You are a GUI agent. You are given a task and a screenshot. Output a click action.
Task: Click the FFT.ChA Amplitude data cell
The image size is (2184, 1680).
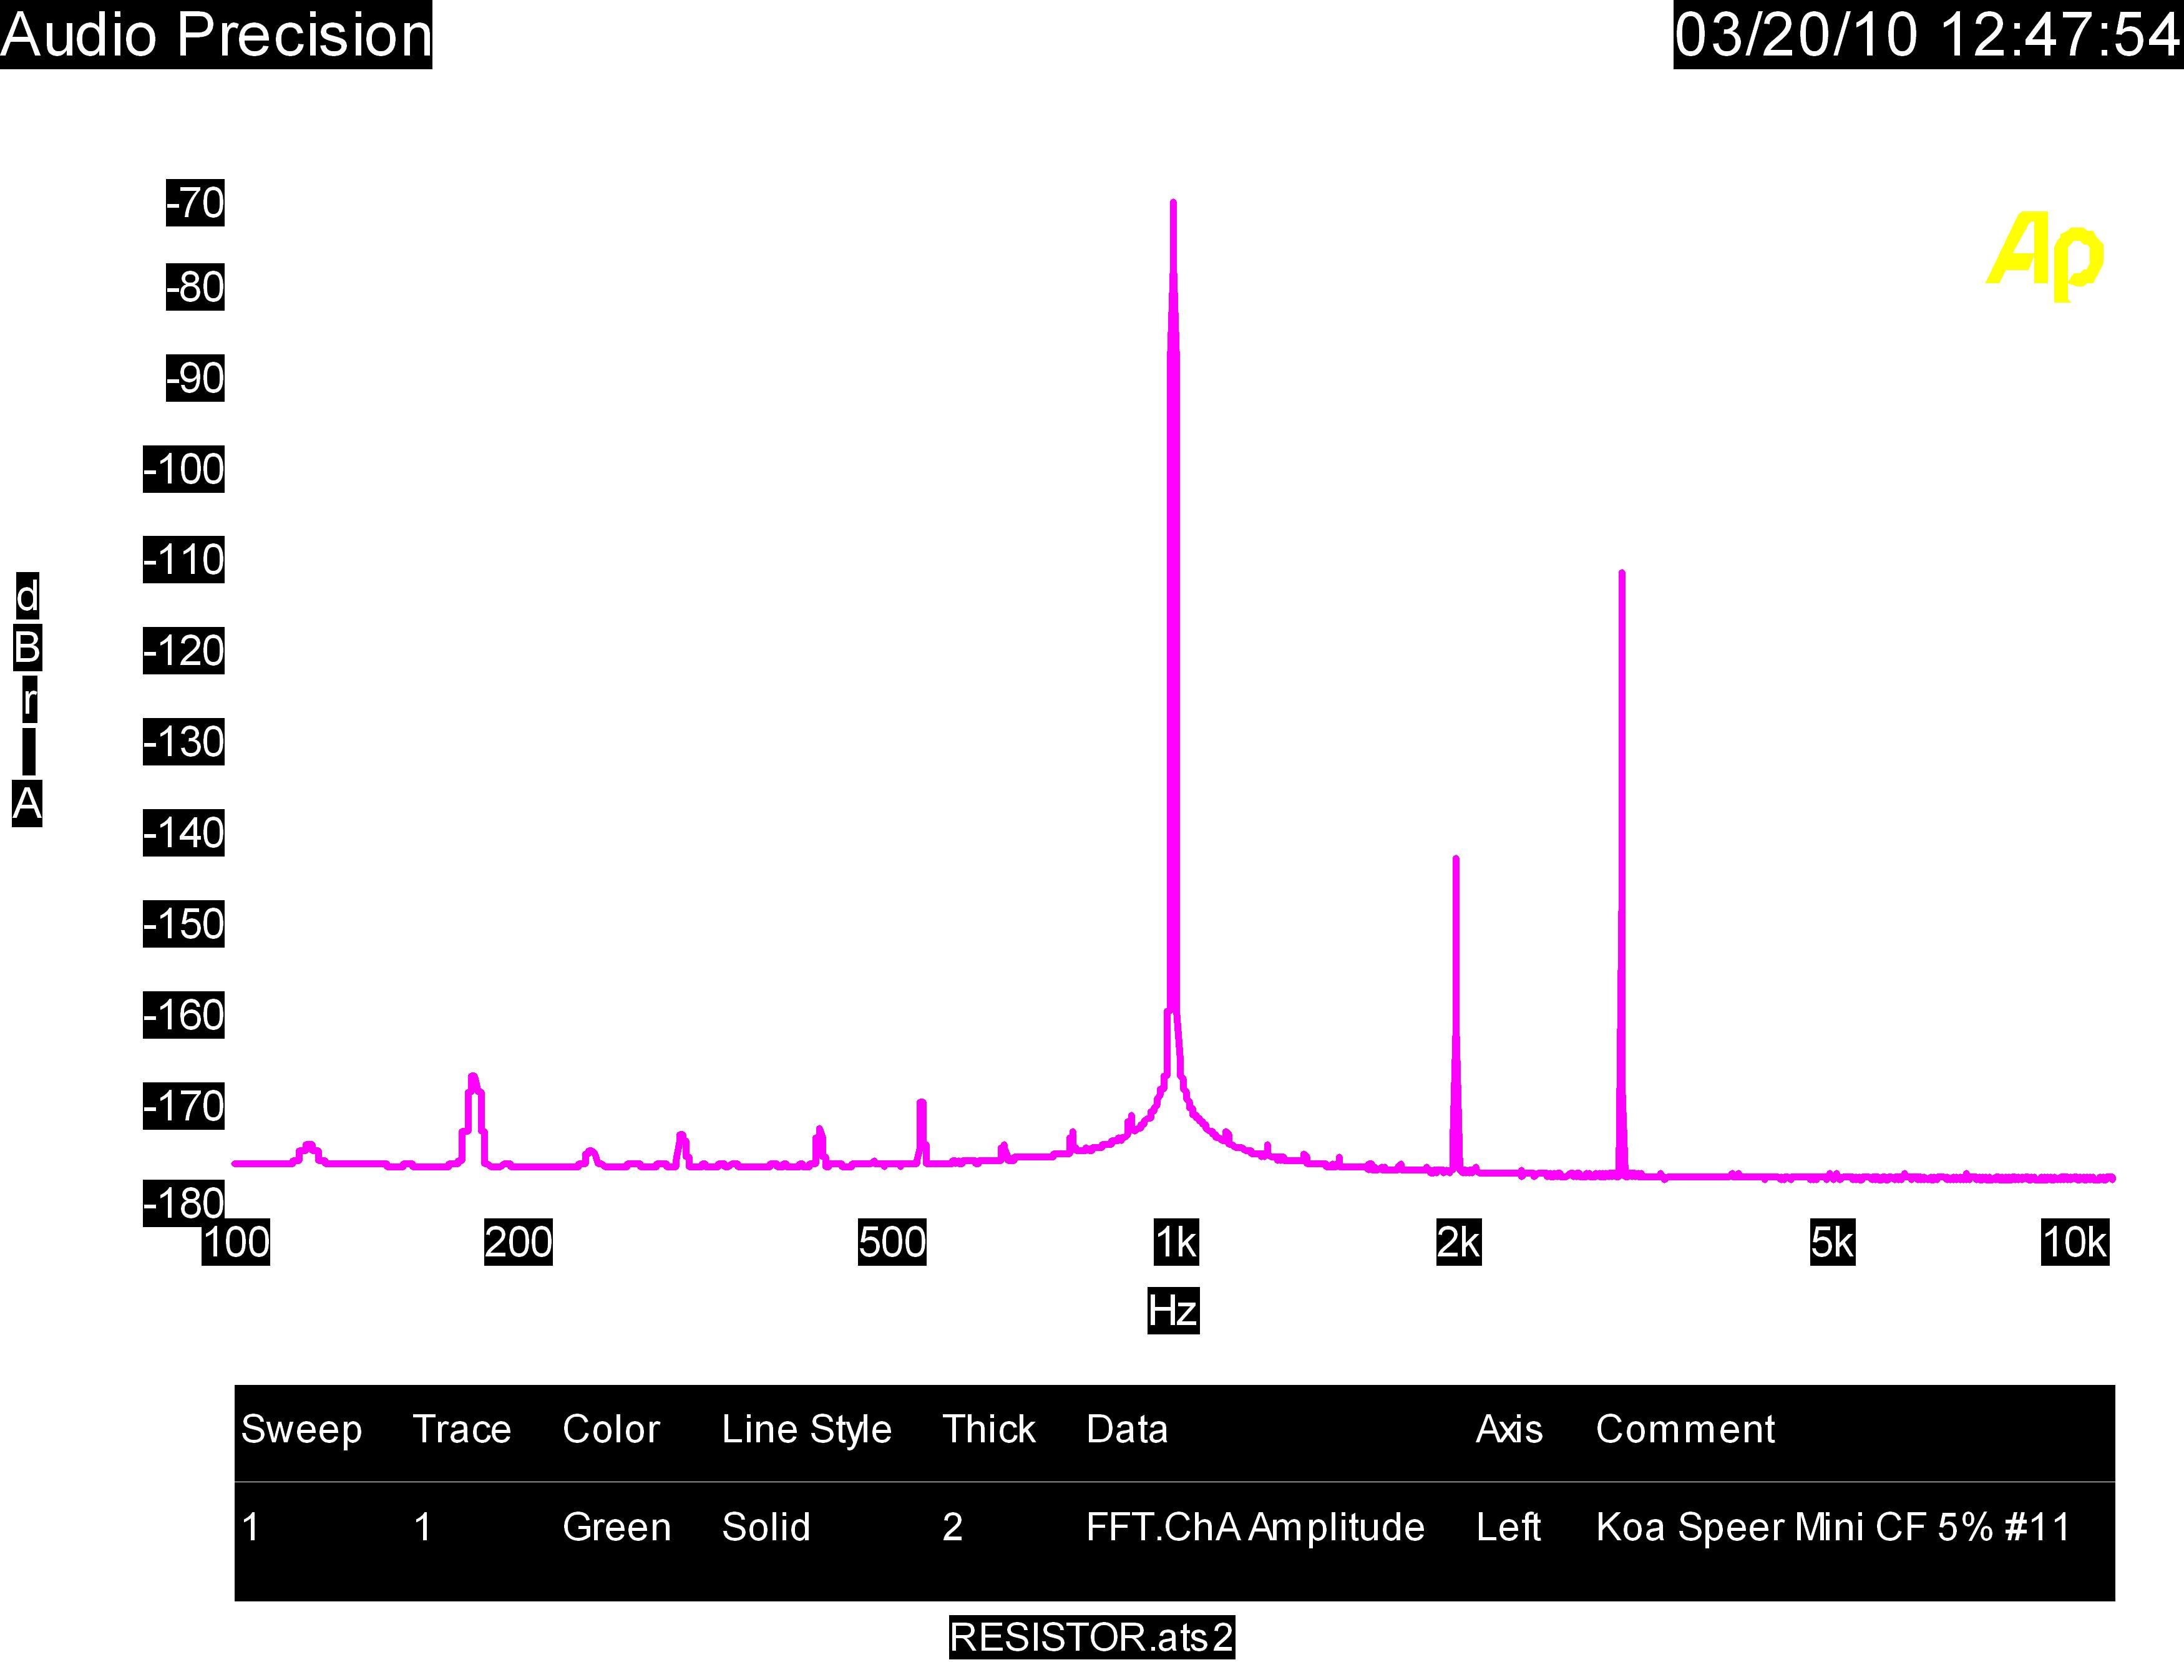[1255, 1527]
